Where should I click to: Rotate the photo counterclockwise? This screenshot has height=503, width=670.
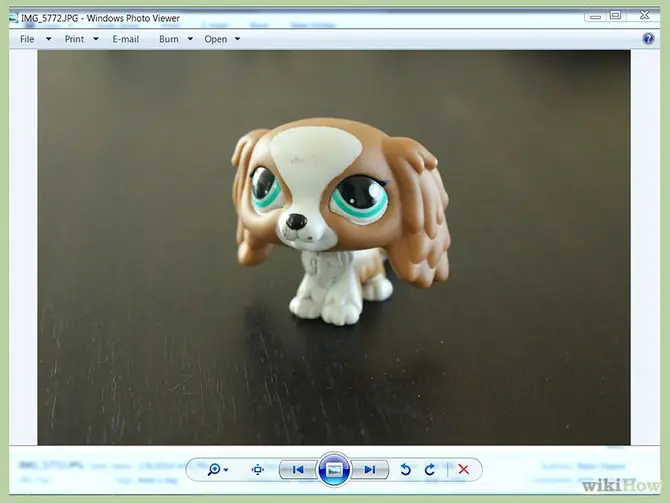click(406, 470)
